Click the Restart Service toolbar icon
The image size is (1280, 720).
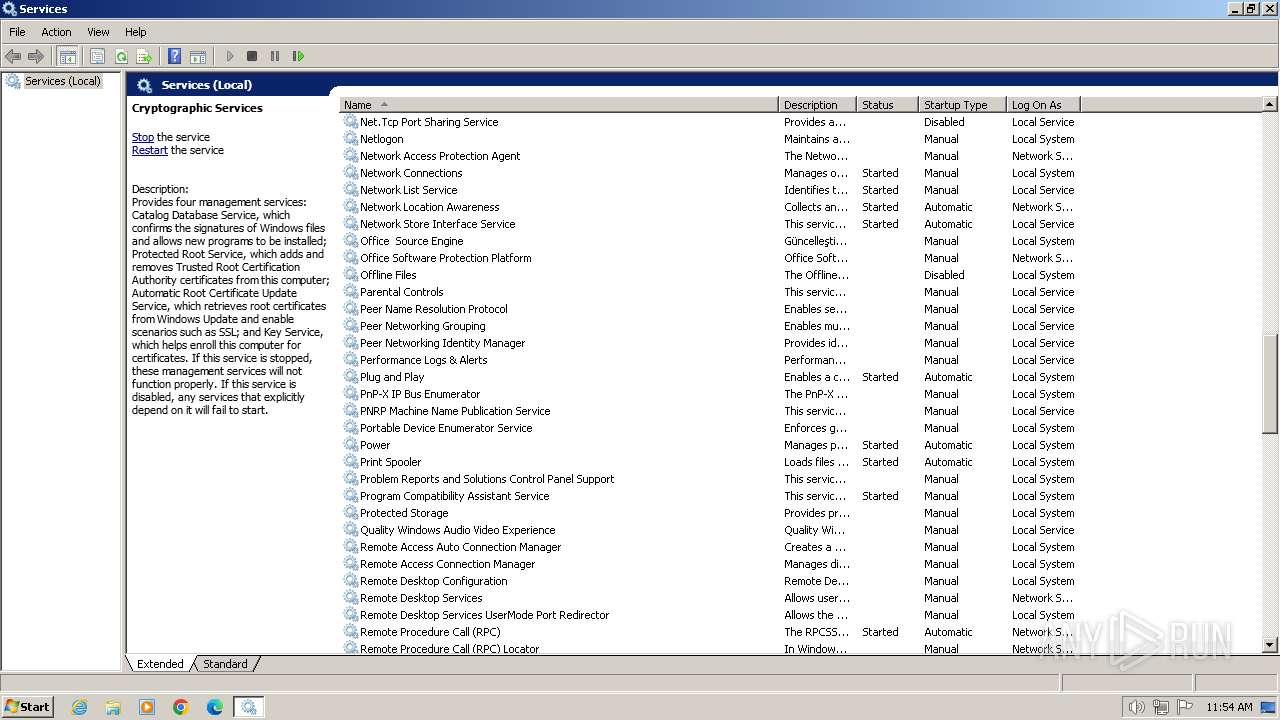click(x=298, y=56)
